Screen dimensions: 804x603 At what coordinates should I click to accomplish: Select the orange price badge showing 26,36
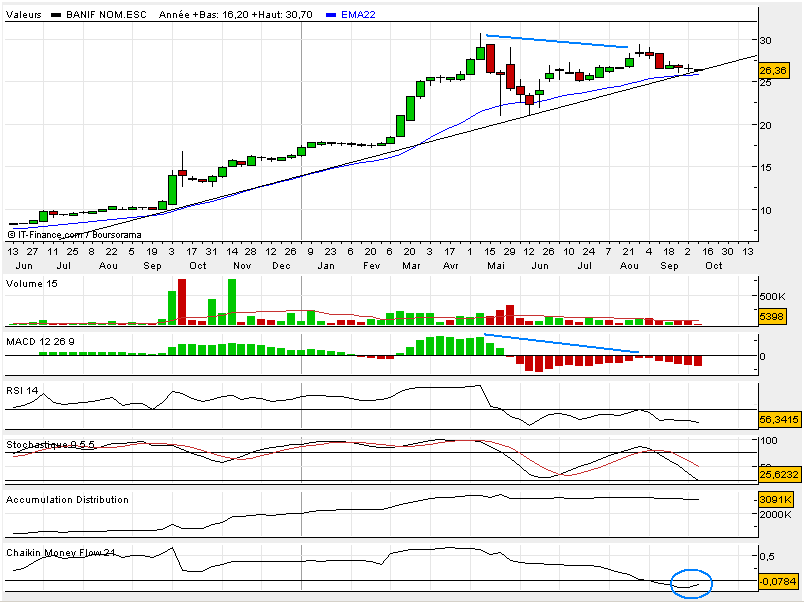772,71
